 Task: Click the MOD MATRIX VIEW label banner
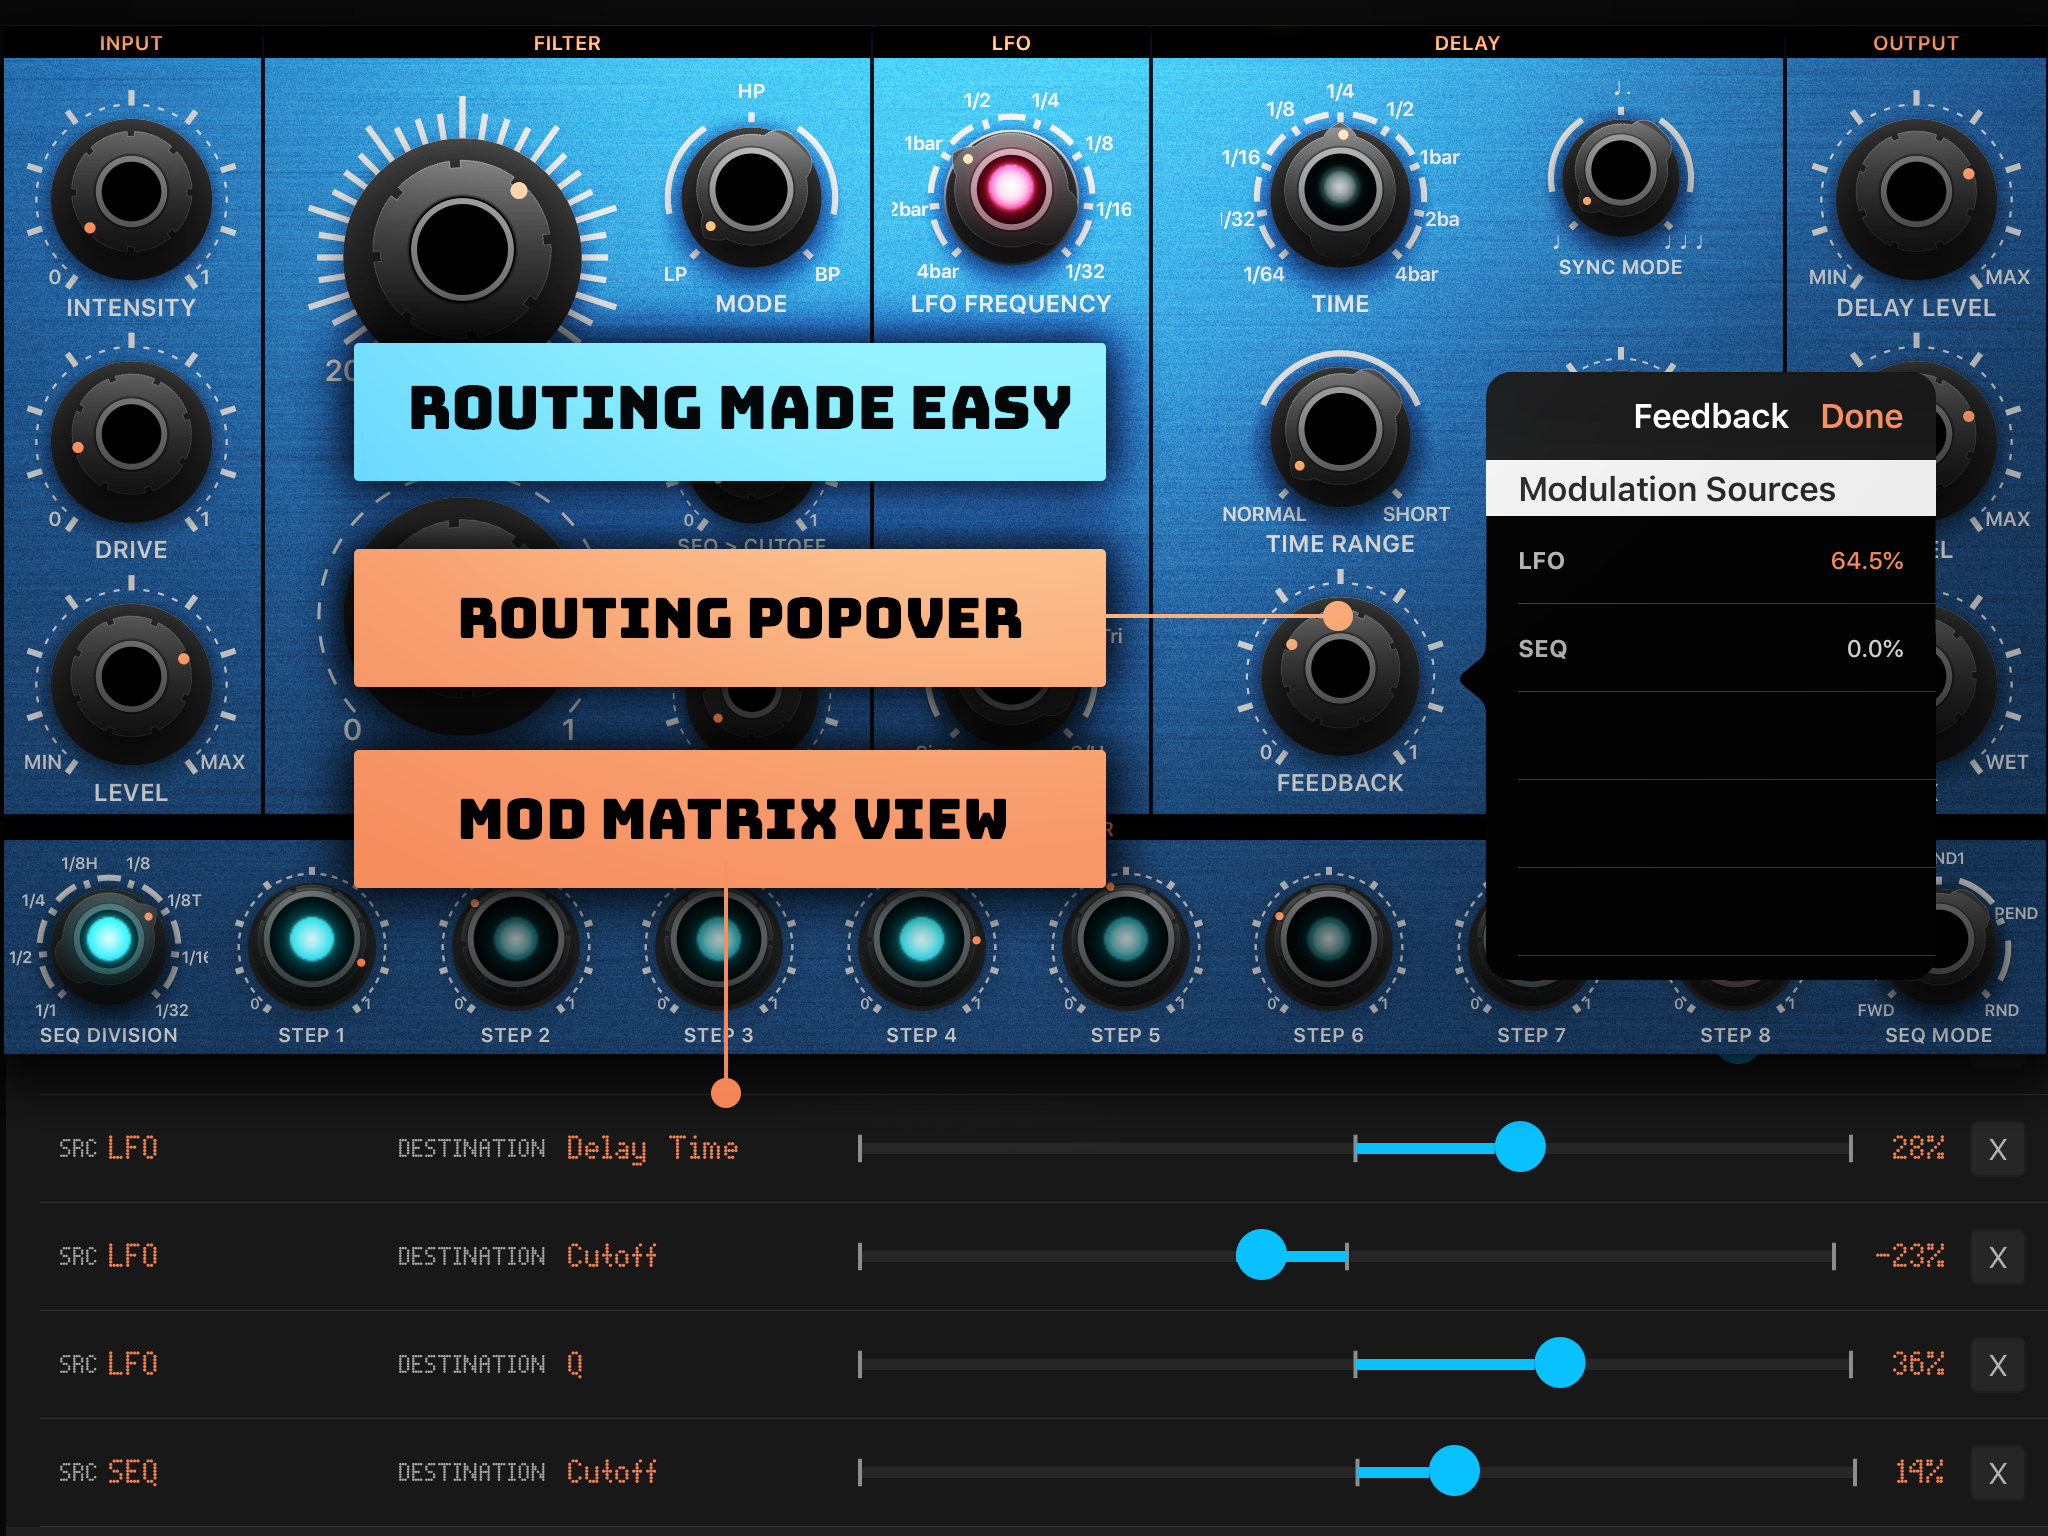coord(730,819)
